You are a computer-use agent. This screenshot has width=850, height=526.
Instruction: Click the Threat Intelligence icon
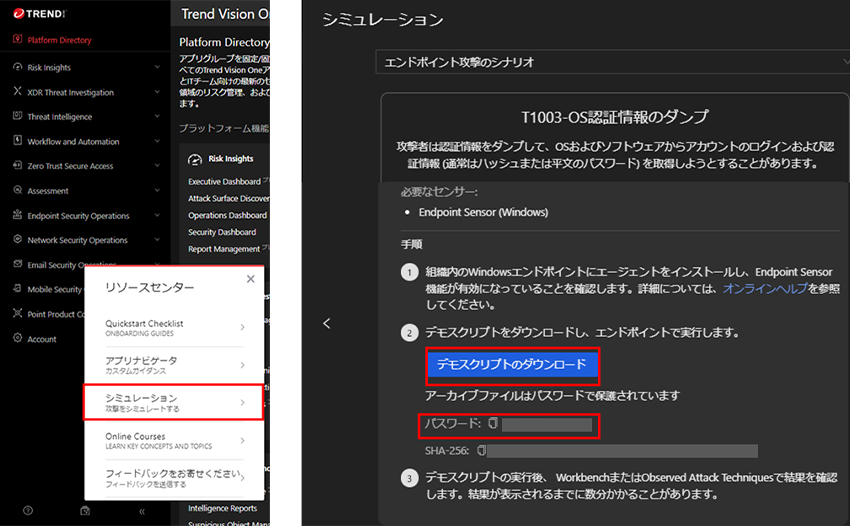17,116
